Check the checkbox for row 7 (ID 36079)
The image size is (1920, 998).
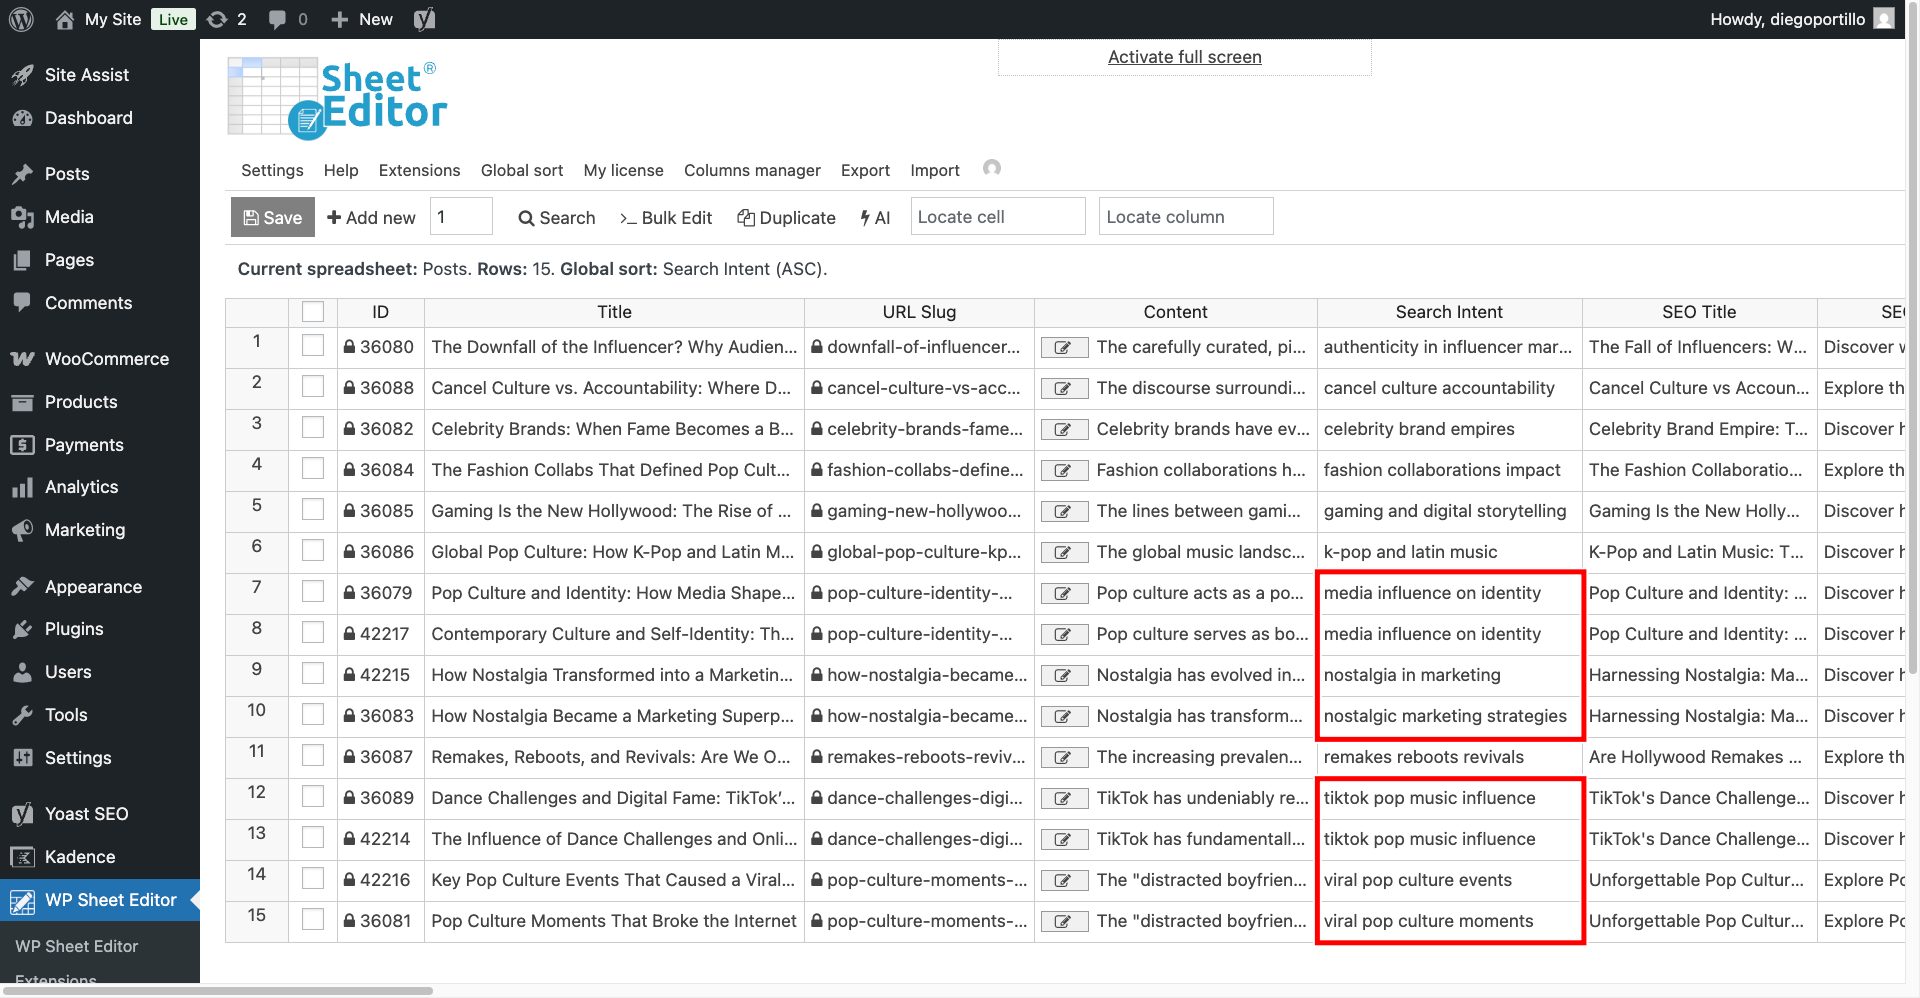pyautogui.click(x=312, y=592)
